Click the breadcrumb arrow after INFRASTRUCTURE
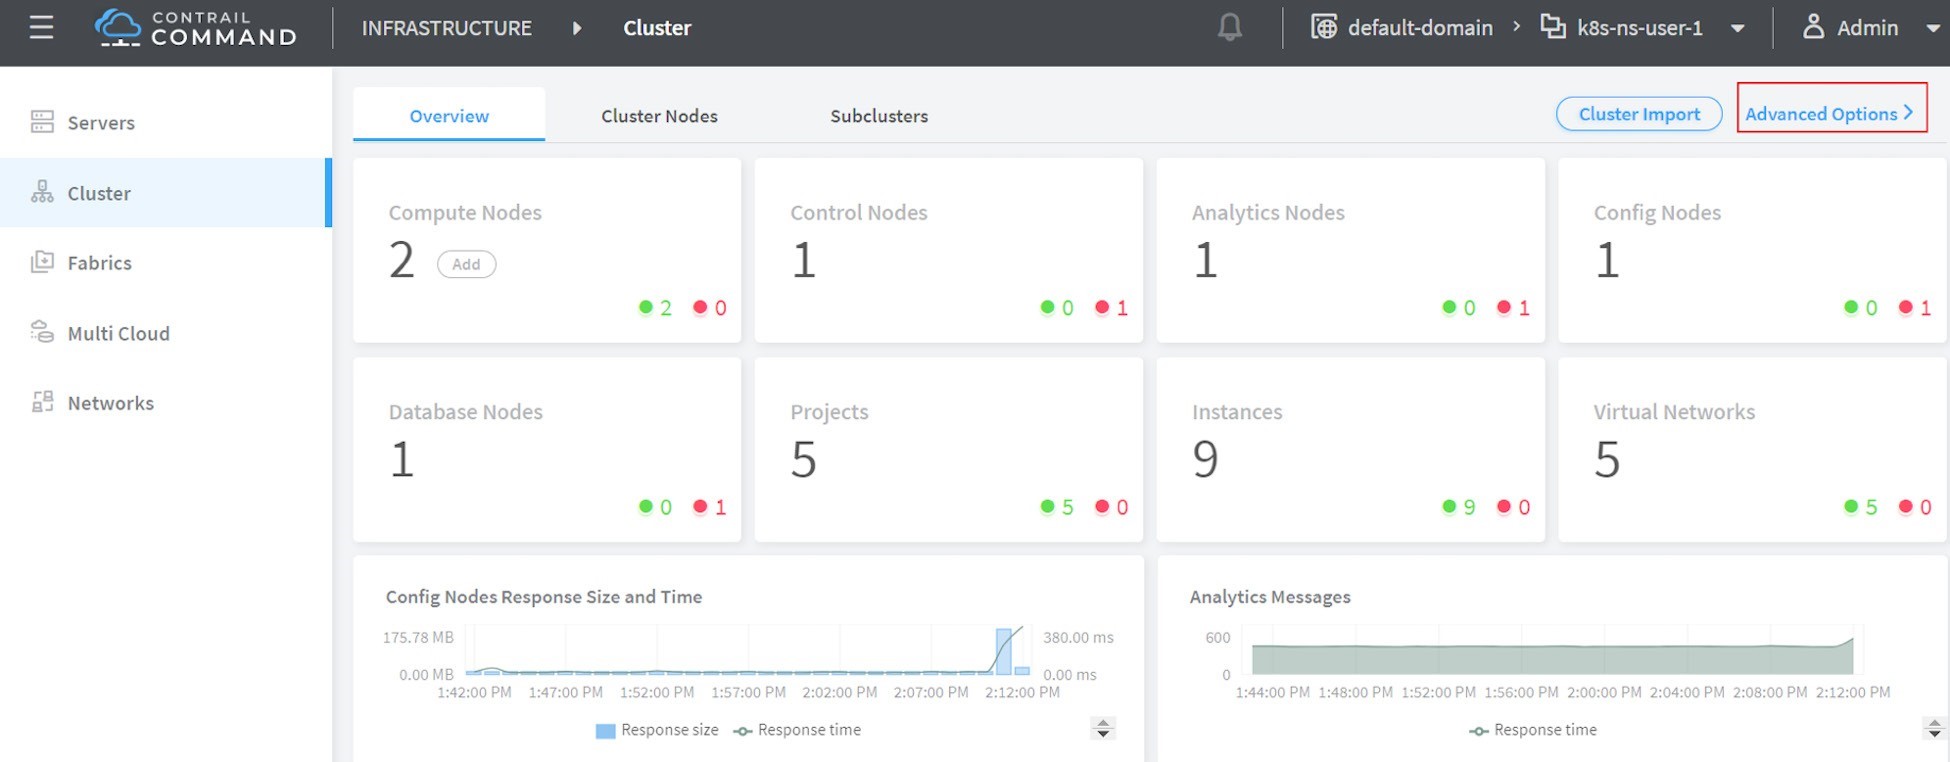1950x762 pixels. [577, 28]
